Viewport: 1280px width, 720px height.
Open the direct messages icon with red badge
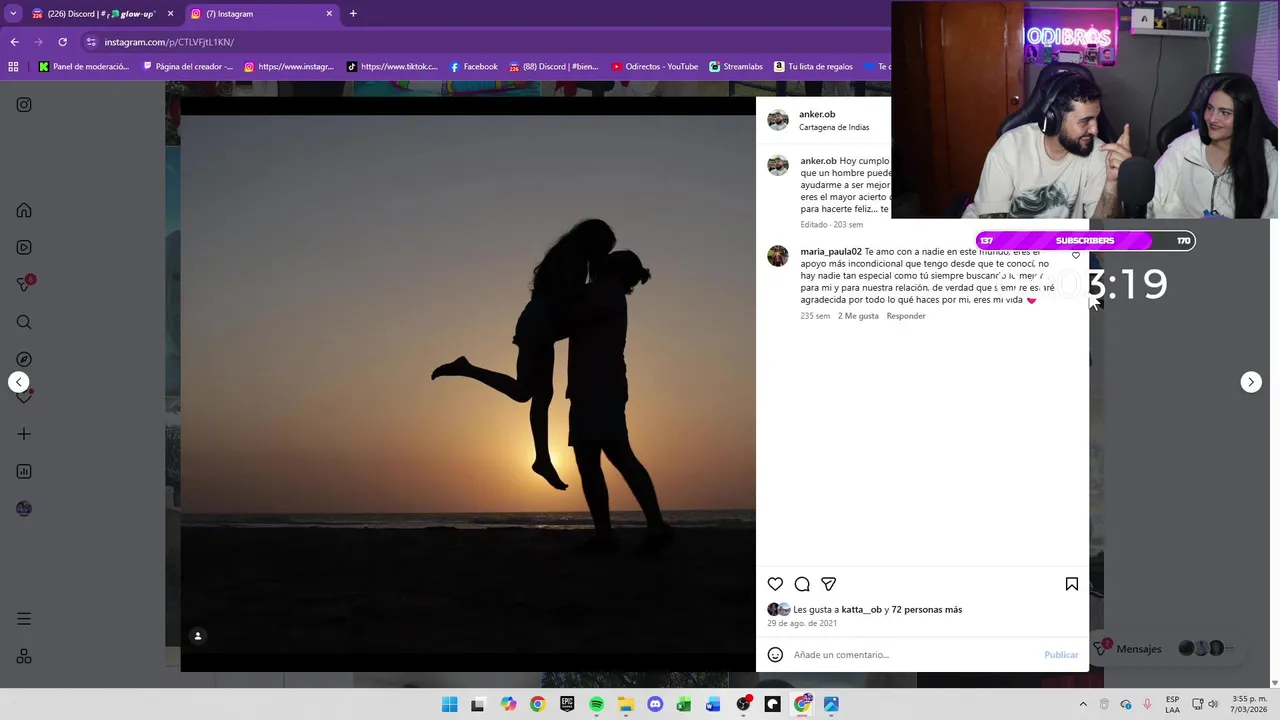tap(25, 284)
